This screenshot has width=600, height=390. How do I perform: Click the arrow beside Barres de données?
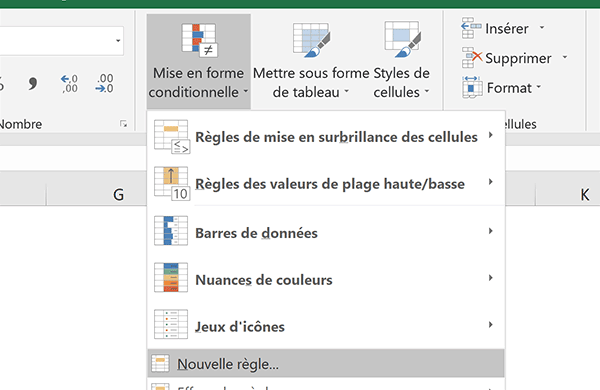coord(491,231)
